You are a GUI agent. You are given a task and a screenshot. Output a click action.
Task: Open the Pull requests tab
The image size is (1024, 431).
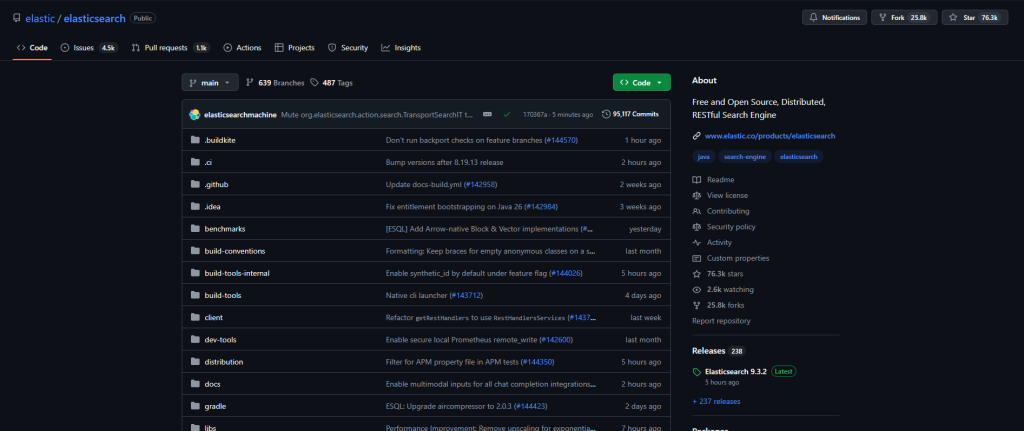(x=170, y=48)
